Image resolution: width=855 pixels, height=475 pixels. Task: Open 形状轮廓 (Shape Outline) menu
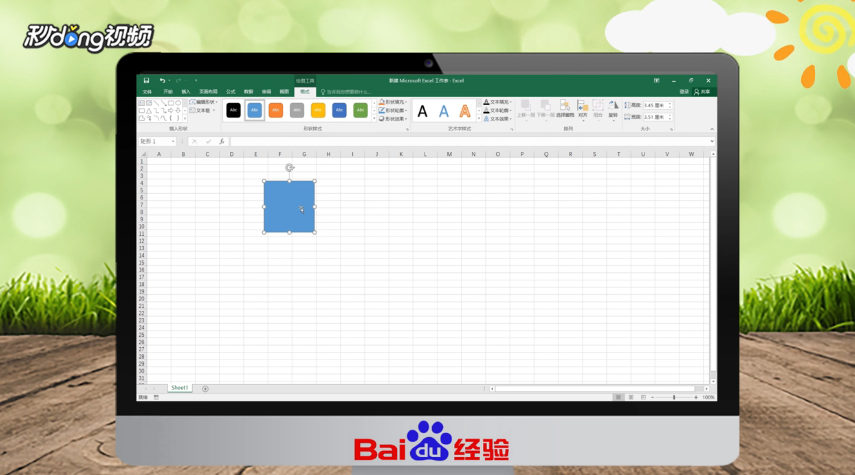tap(393, 110)
